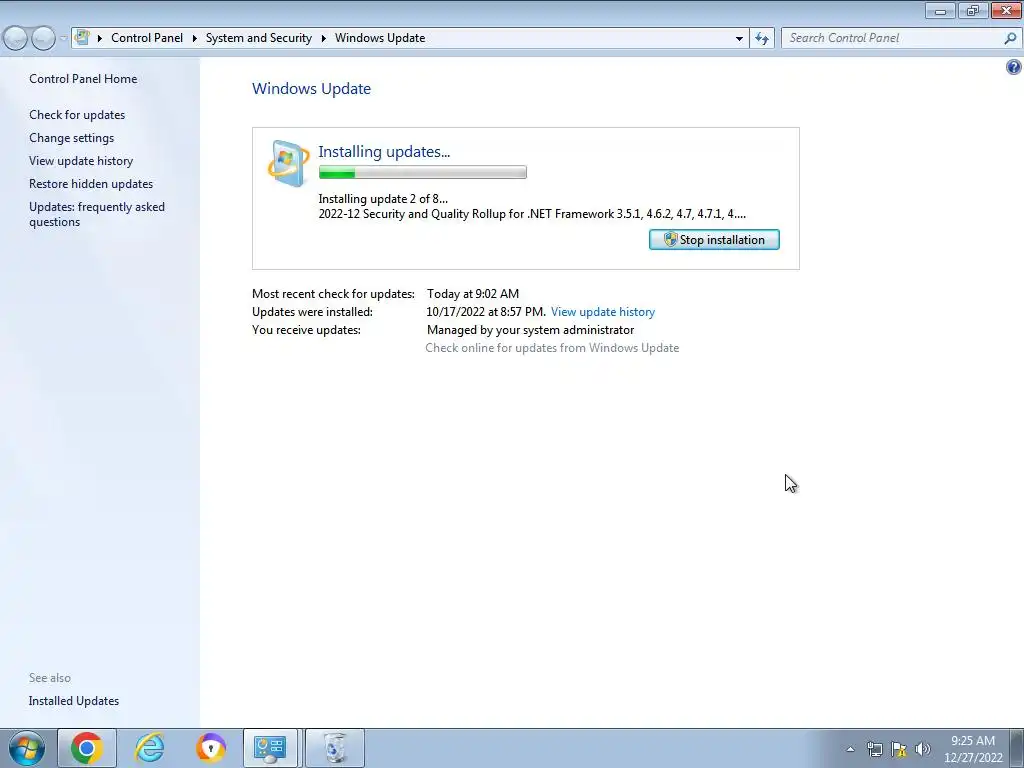The width and height of the screenshot is (1024, 768).
Task: Expand the arrow after System and Security
Action: coord(323,38)
